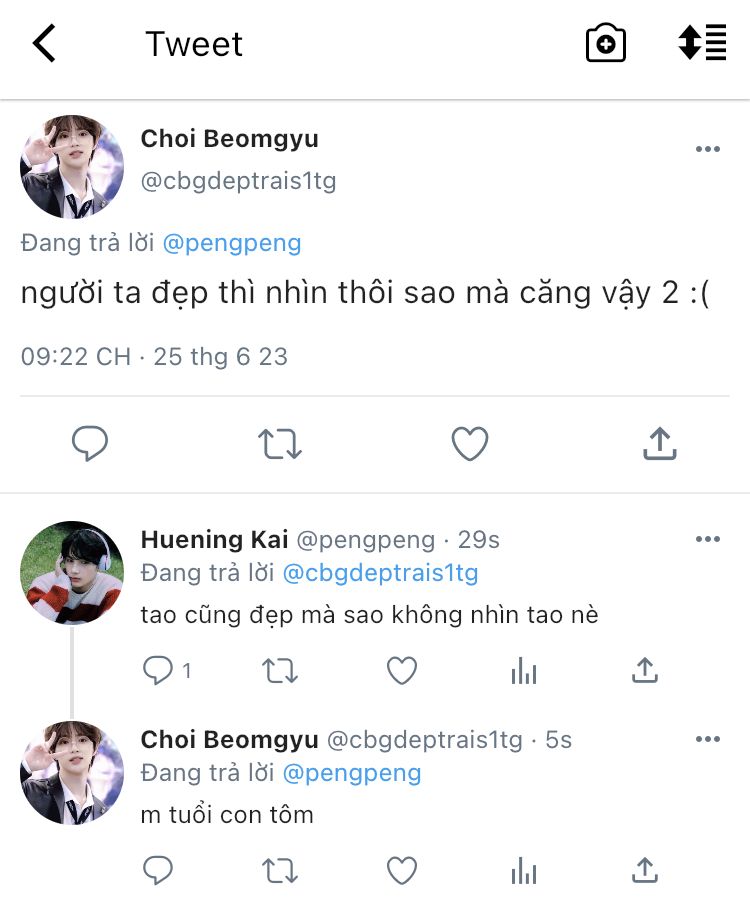The image size is (750, 903).
Task: Reply to the main Choi Beomgyu tweet
Action: pyautogui.click(x=90, y=444)
